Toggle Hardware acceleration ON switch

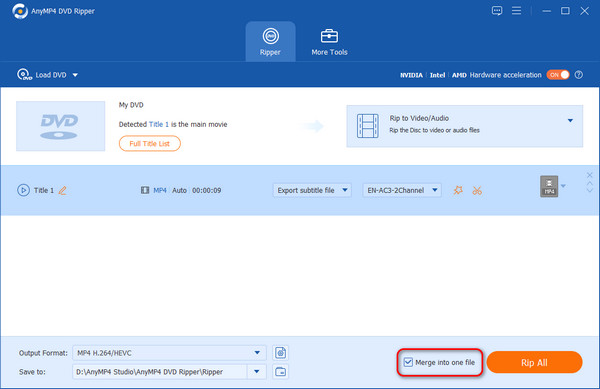pyautogui.click(x=558, y=75)
